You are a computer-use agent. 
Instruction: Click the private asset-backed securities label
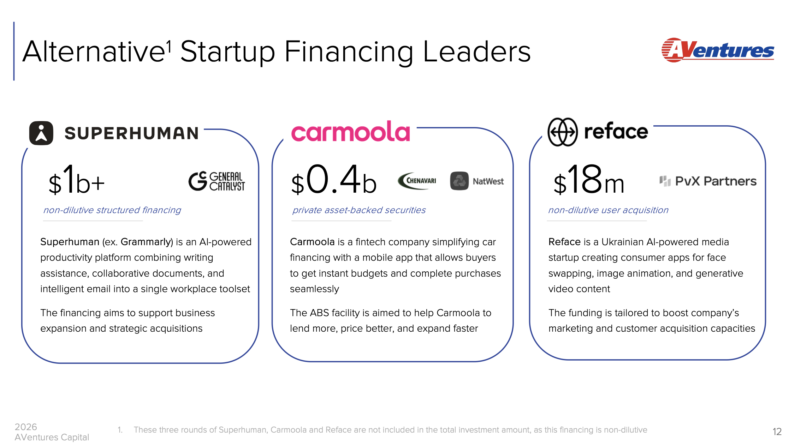359,210
